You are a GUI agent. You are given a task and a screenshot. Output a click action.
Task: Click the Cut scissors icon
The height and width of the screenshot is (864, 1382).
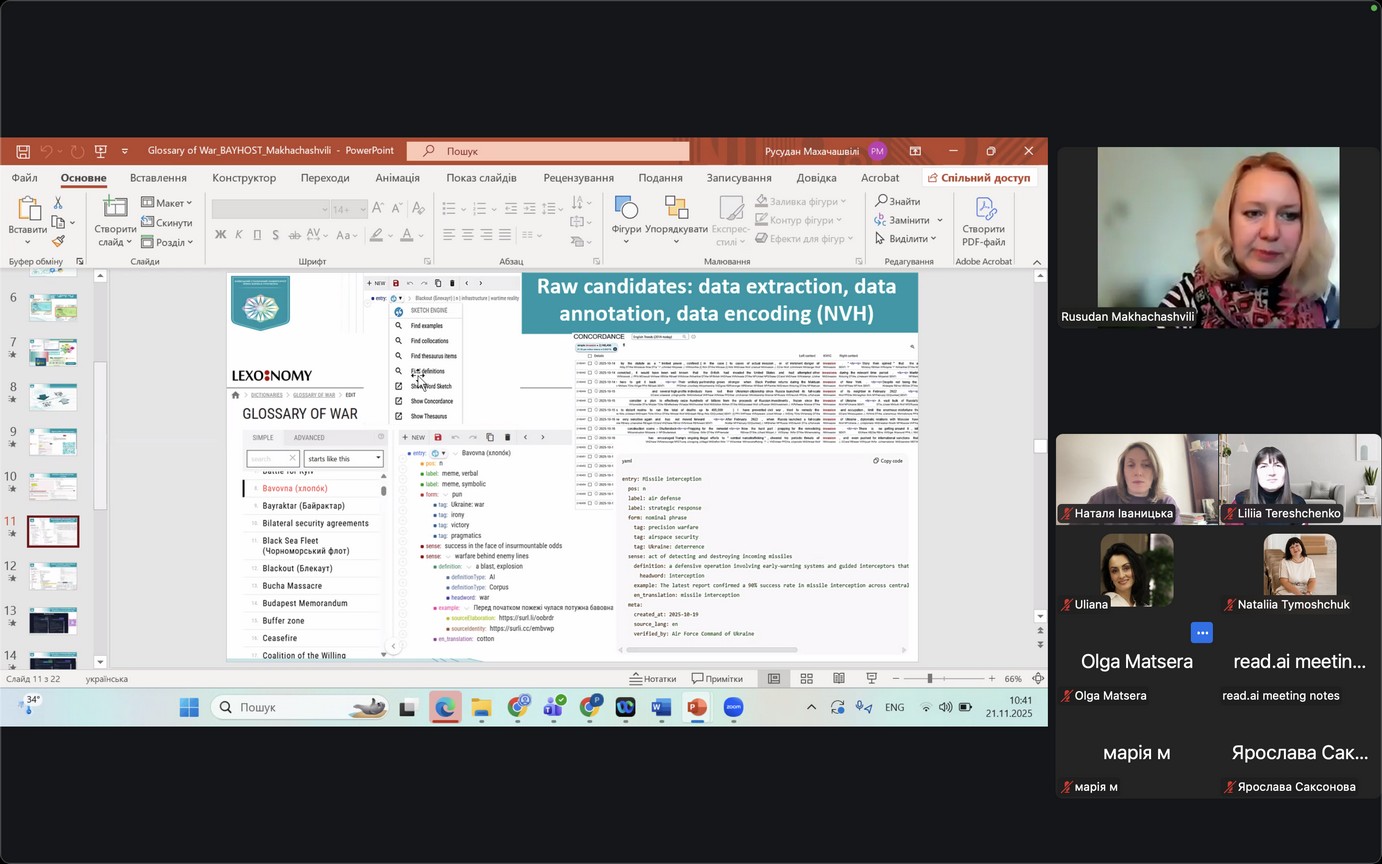pyautogui.click(x=58, y=203)
